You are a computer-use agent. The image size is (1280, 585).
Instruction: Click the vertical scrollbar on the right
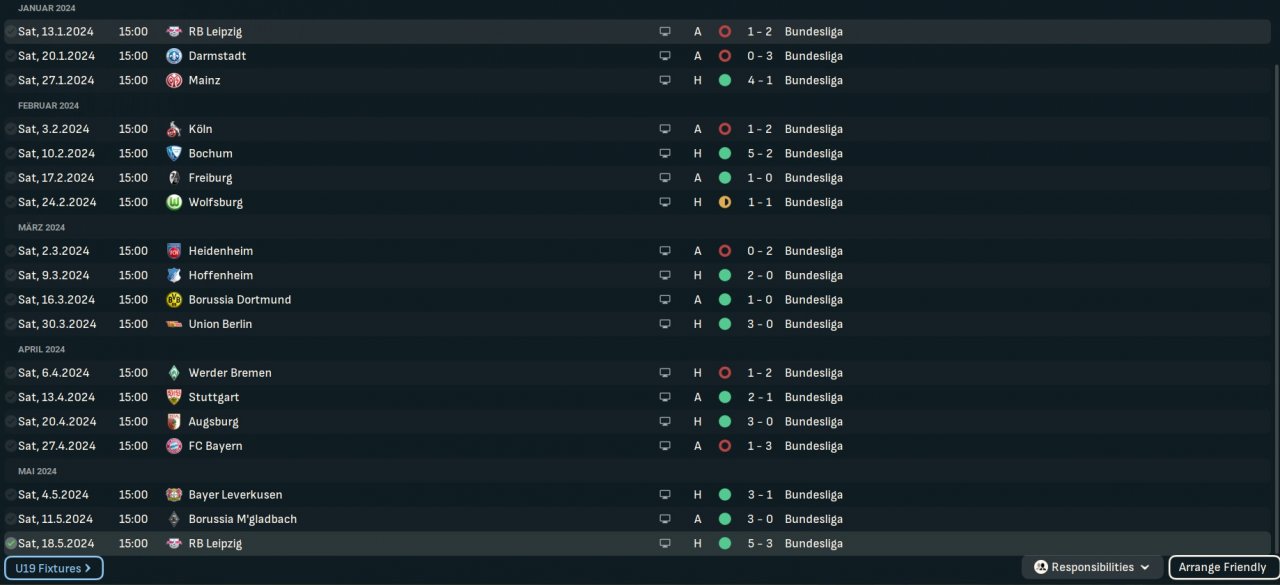(x=1275, y=300)
